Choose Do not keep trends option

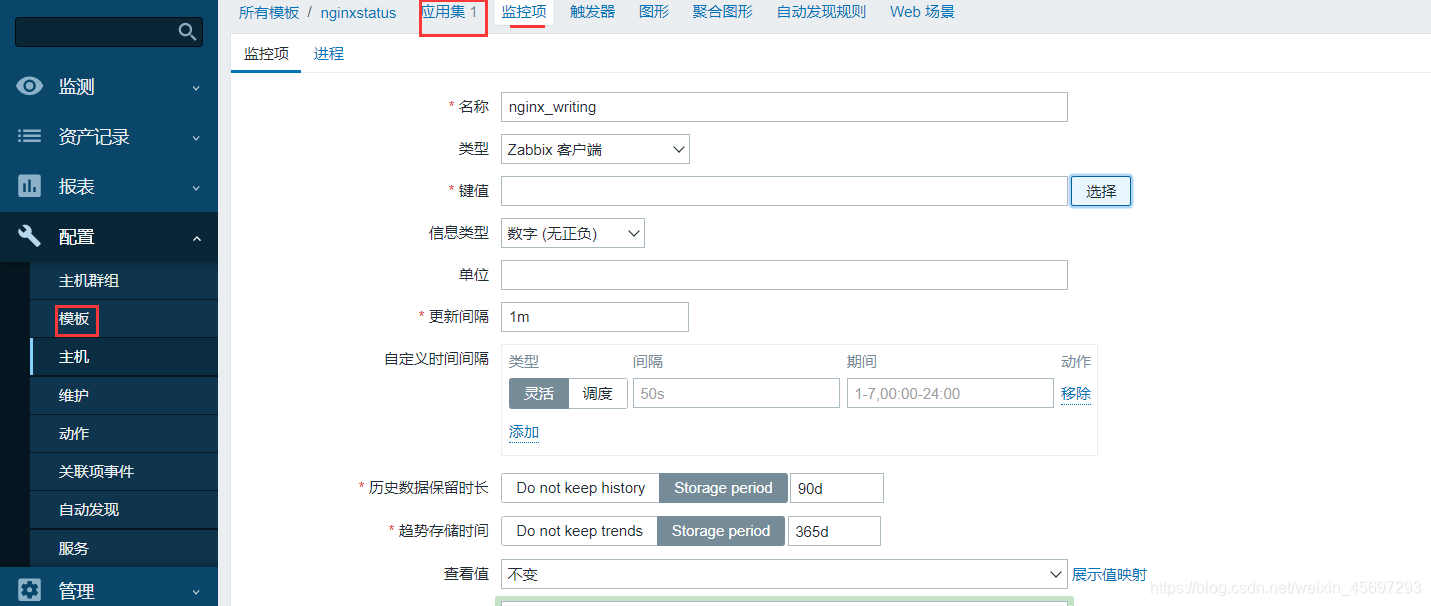(x=579, y=531)
